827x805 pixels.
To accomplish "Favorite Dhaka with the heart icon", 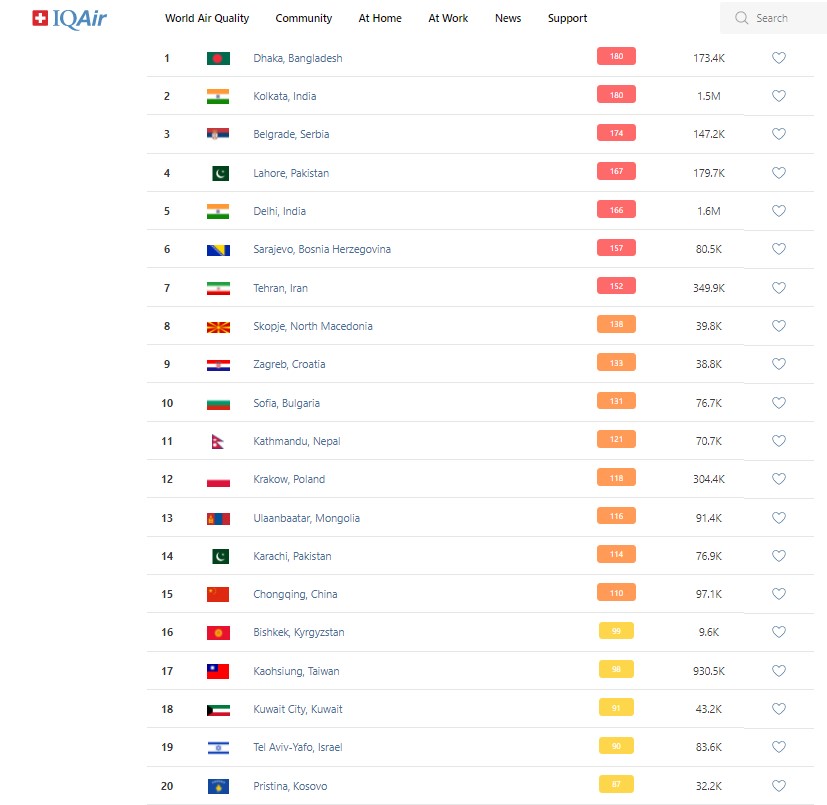I will (779, 58).
